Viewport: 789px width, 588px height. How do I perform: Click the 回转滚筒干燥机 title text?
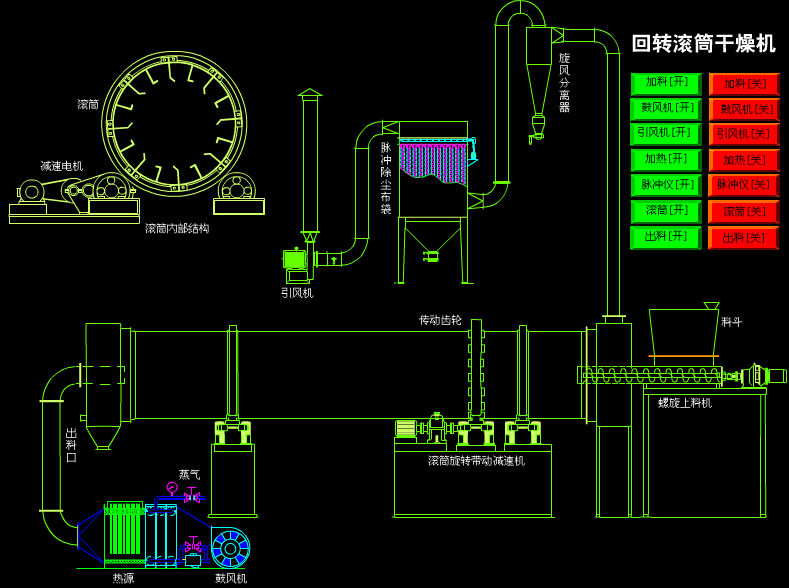[703, 44]
